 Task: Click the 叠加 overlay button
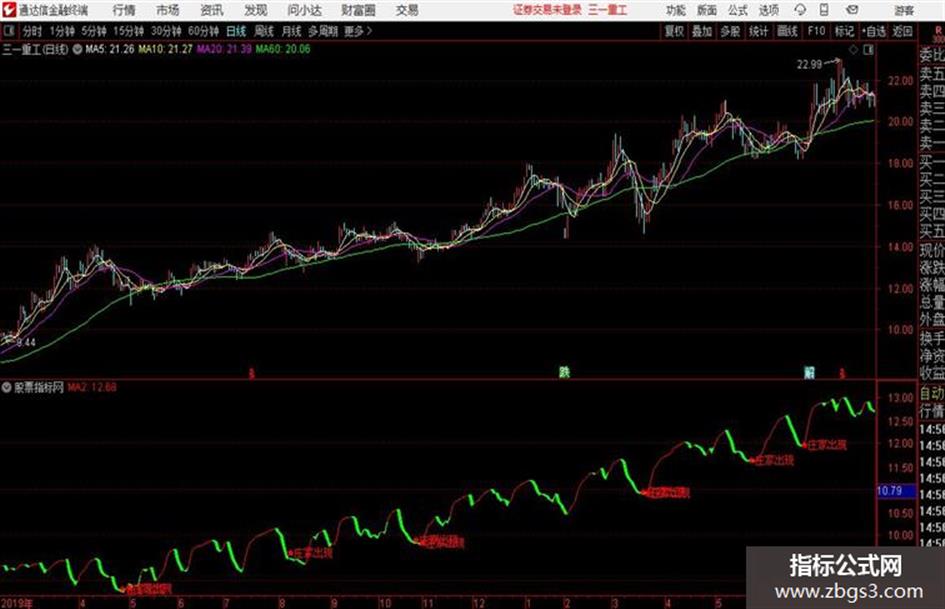pos(702,31)
